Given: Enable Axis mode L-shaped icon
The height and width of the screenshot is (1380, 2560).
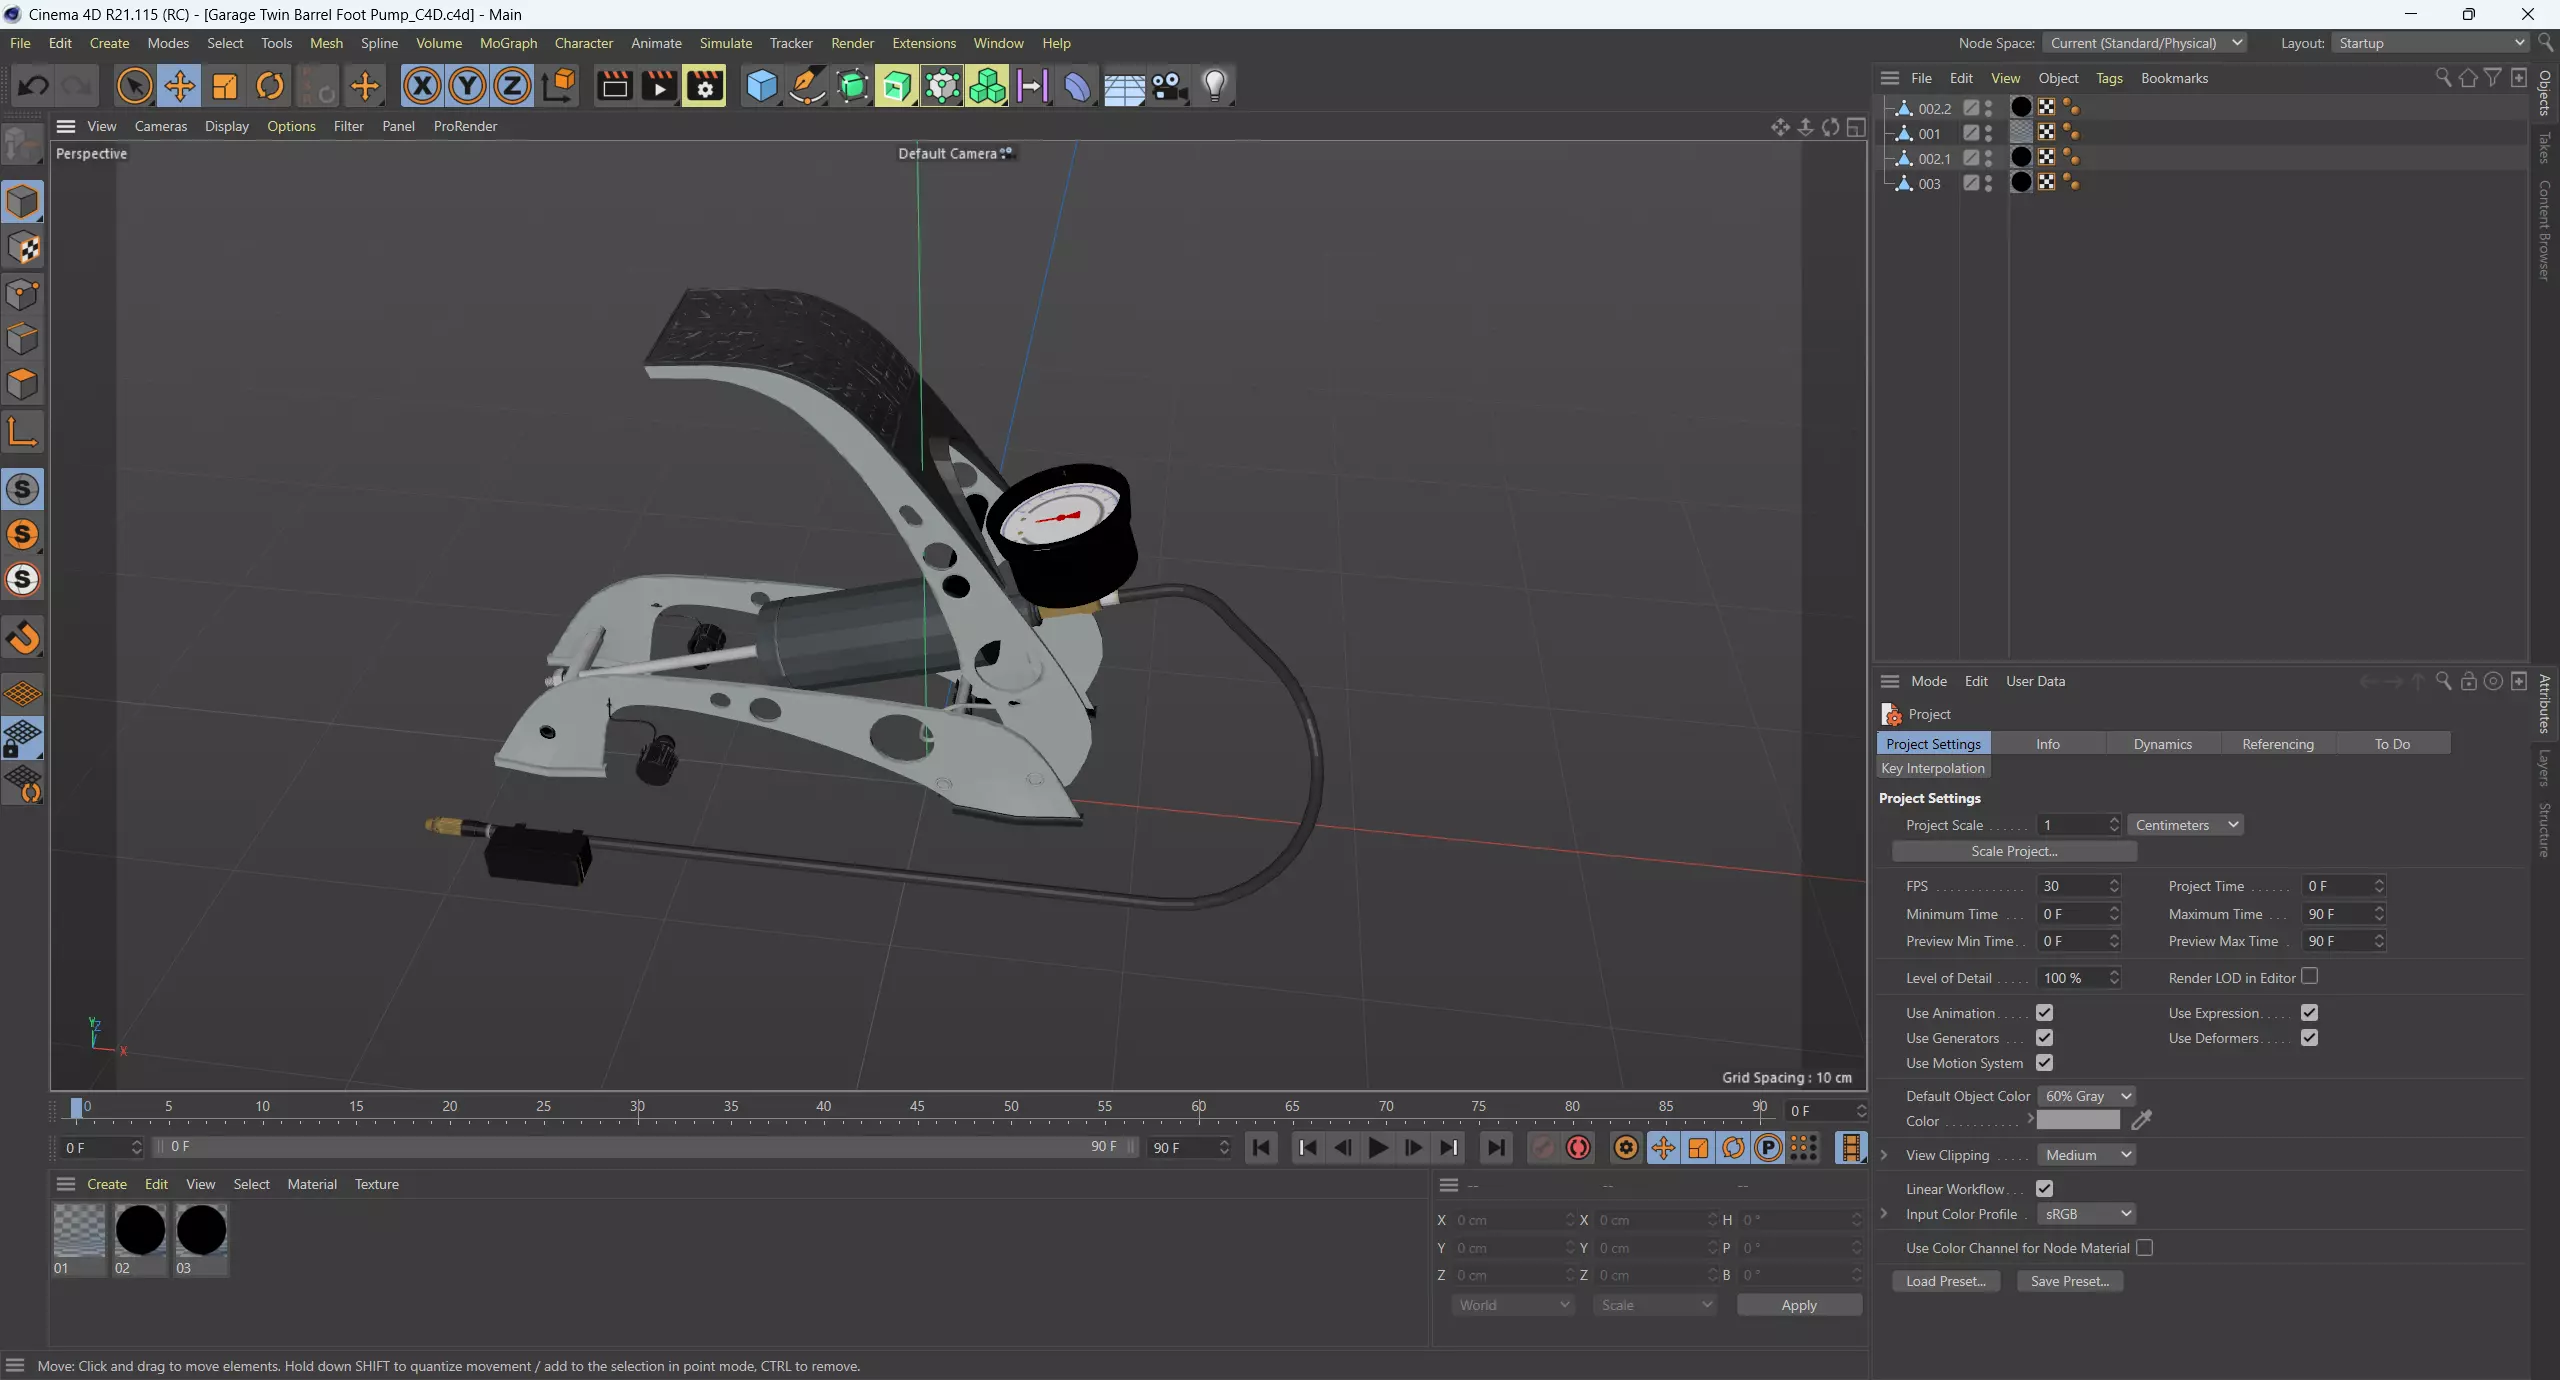Looking at the screenshot, I should (x=23, y=432).
